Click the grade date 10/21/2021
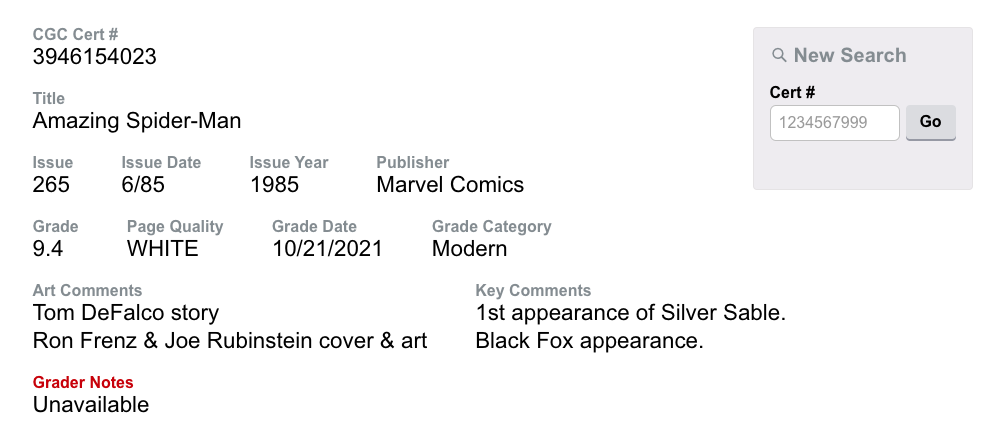 [327, 249]
